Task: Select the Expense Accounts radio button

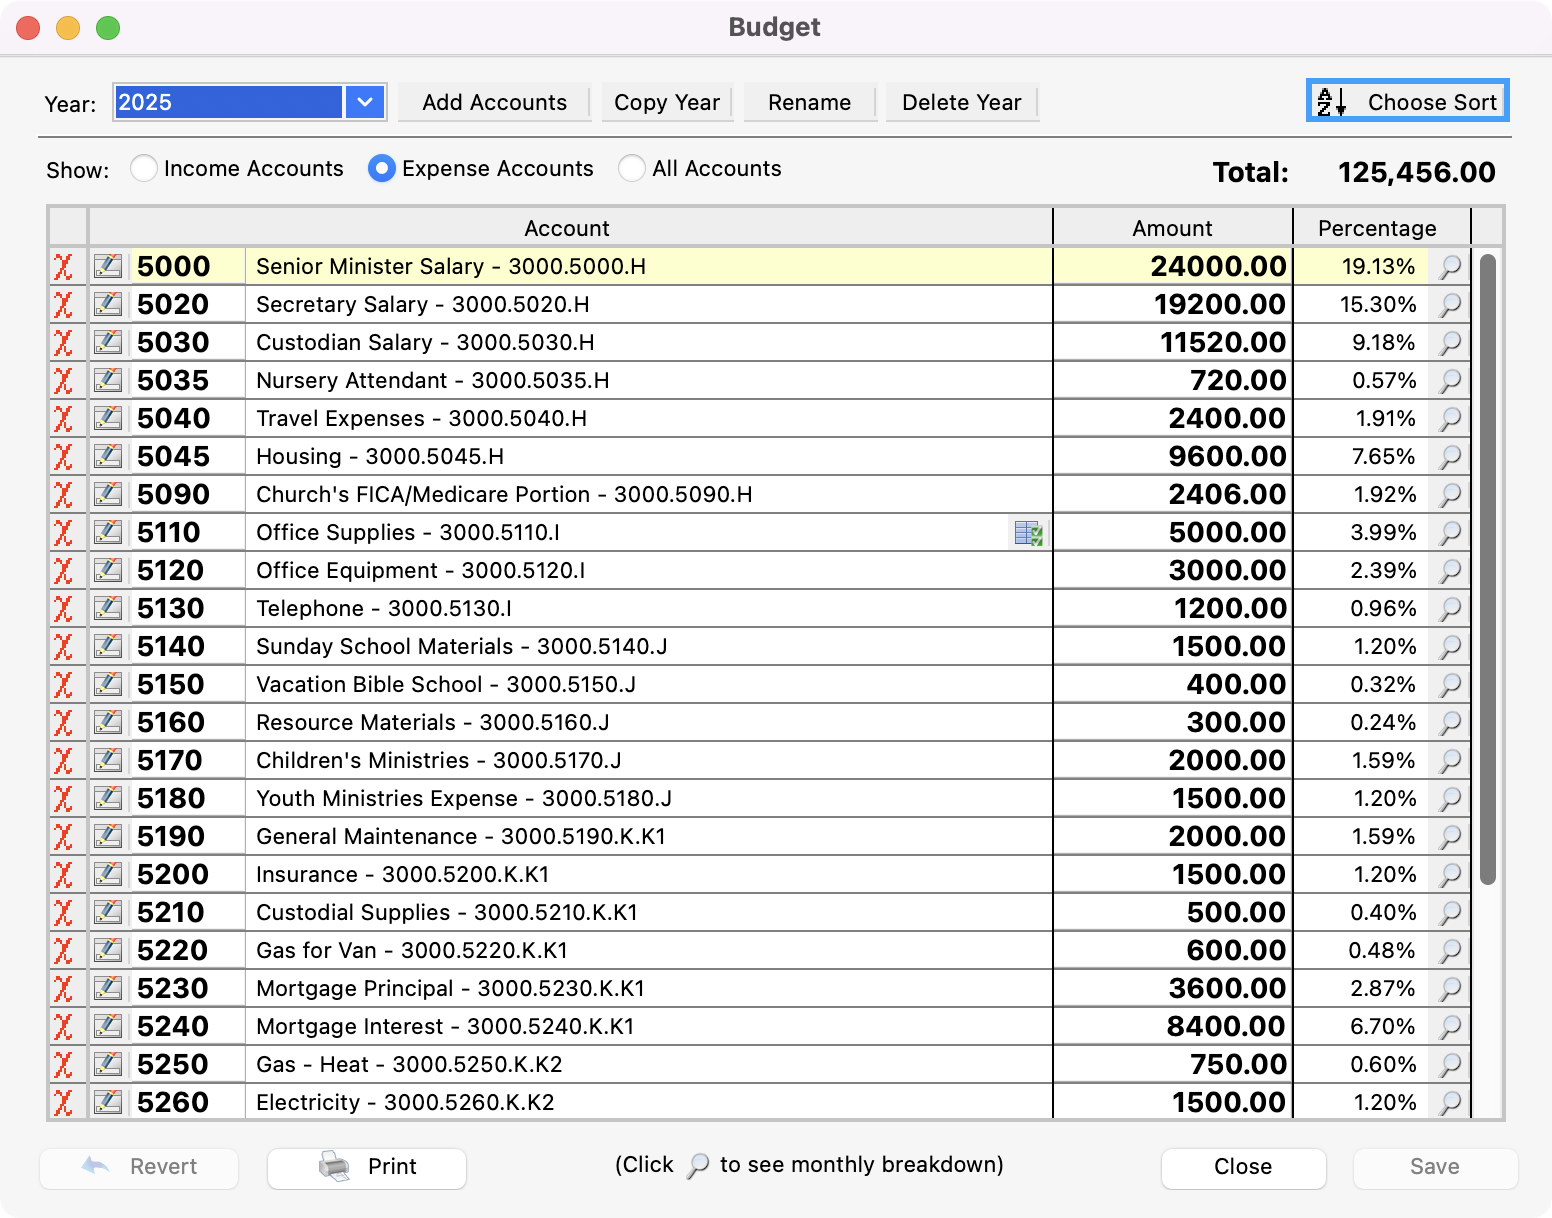Action: pyautogui.click(x=381, y=169)
